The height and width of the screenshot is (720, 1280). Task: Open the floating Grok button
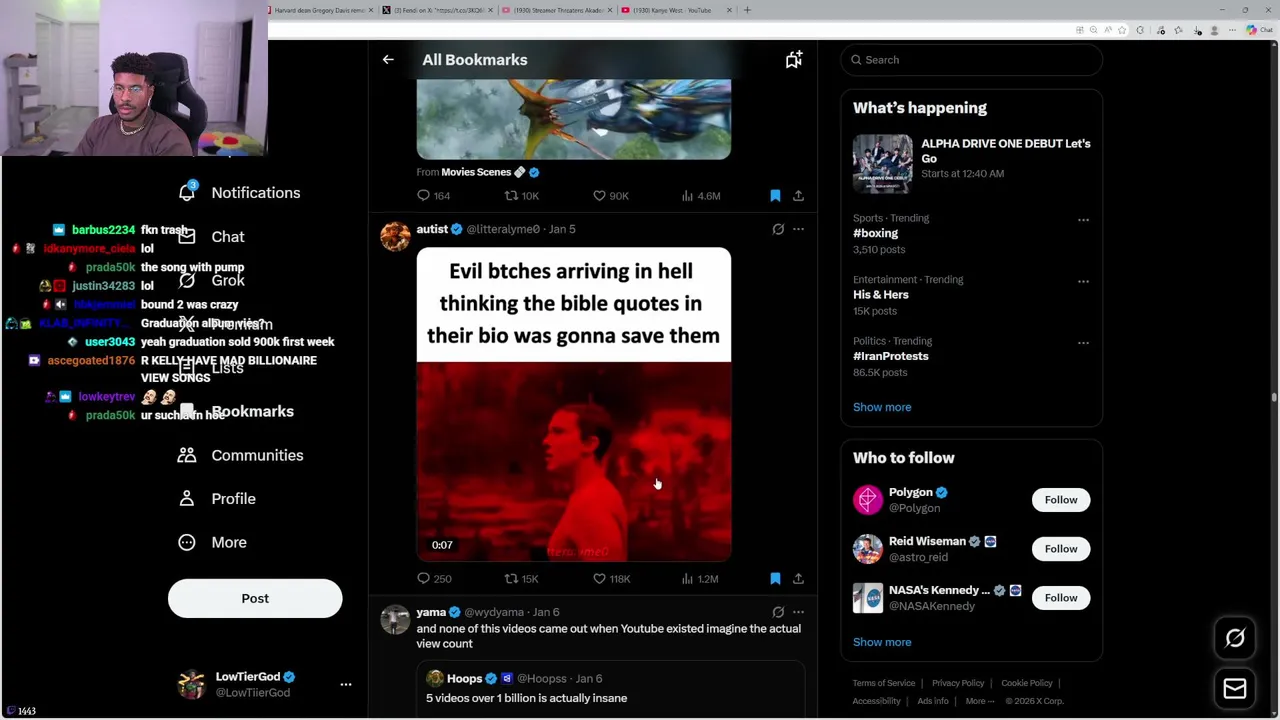coord(1235,638)
